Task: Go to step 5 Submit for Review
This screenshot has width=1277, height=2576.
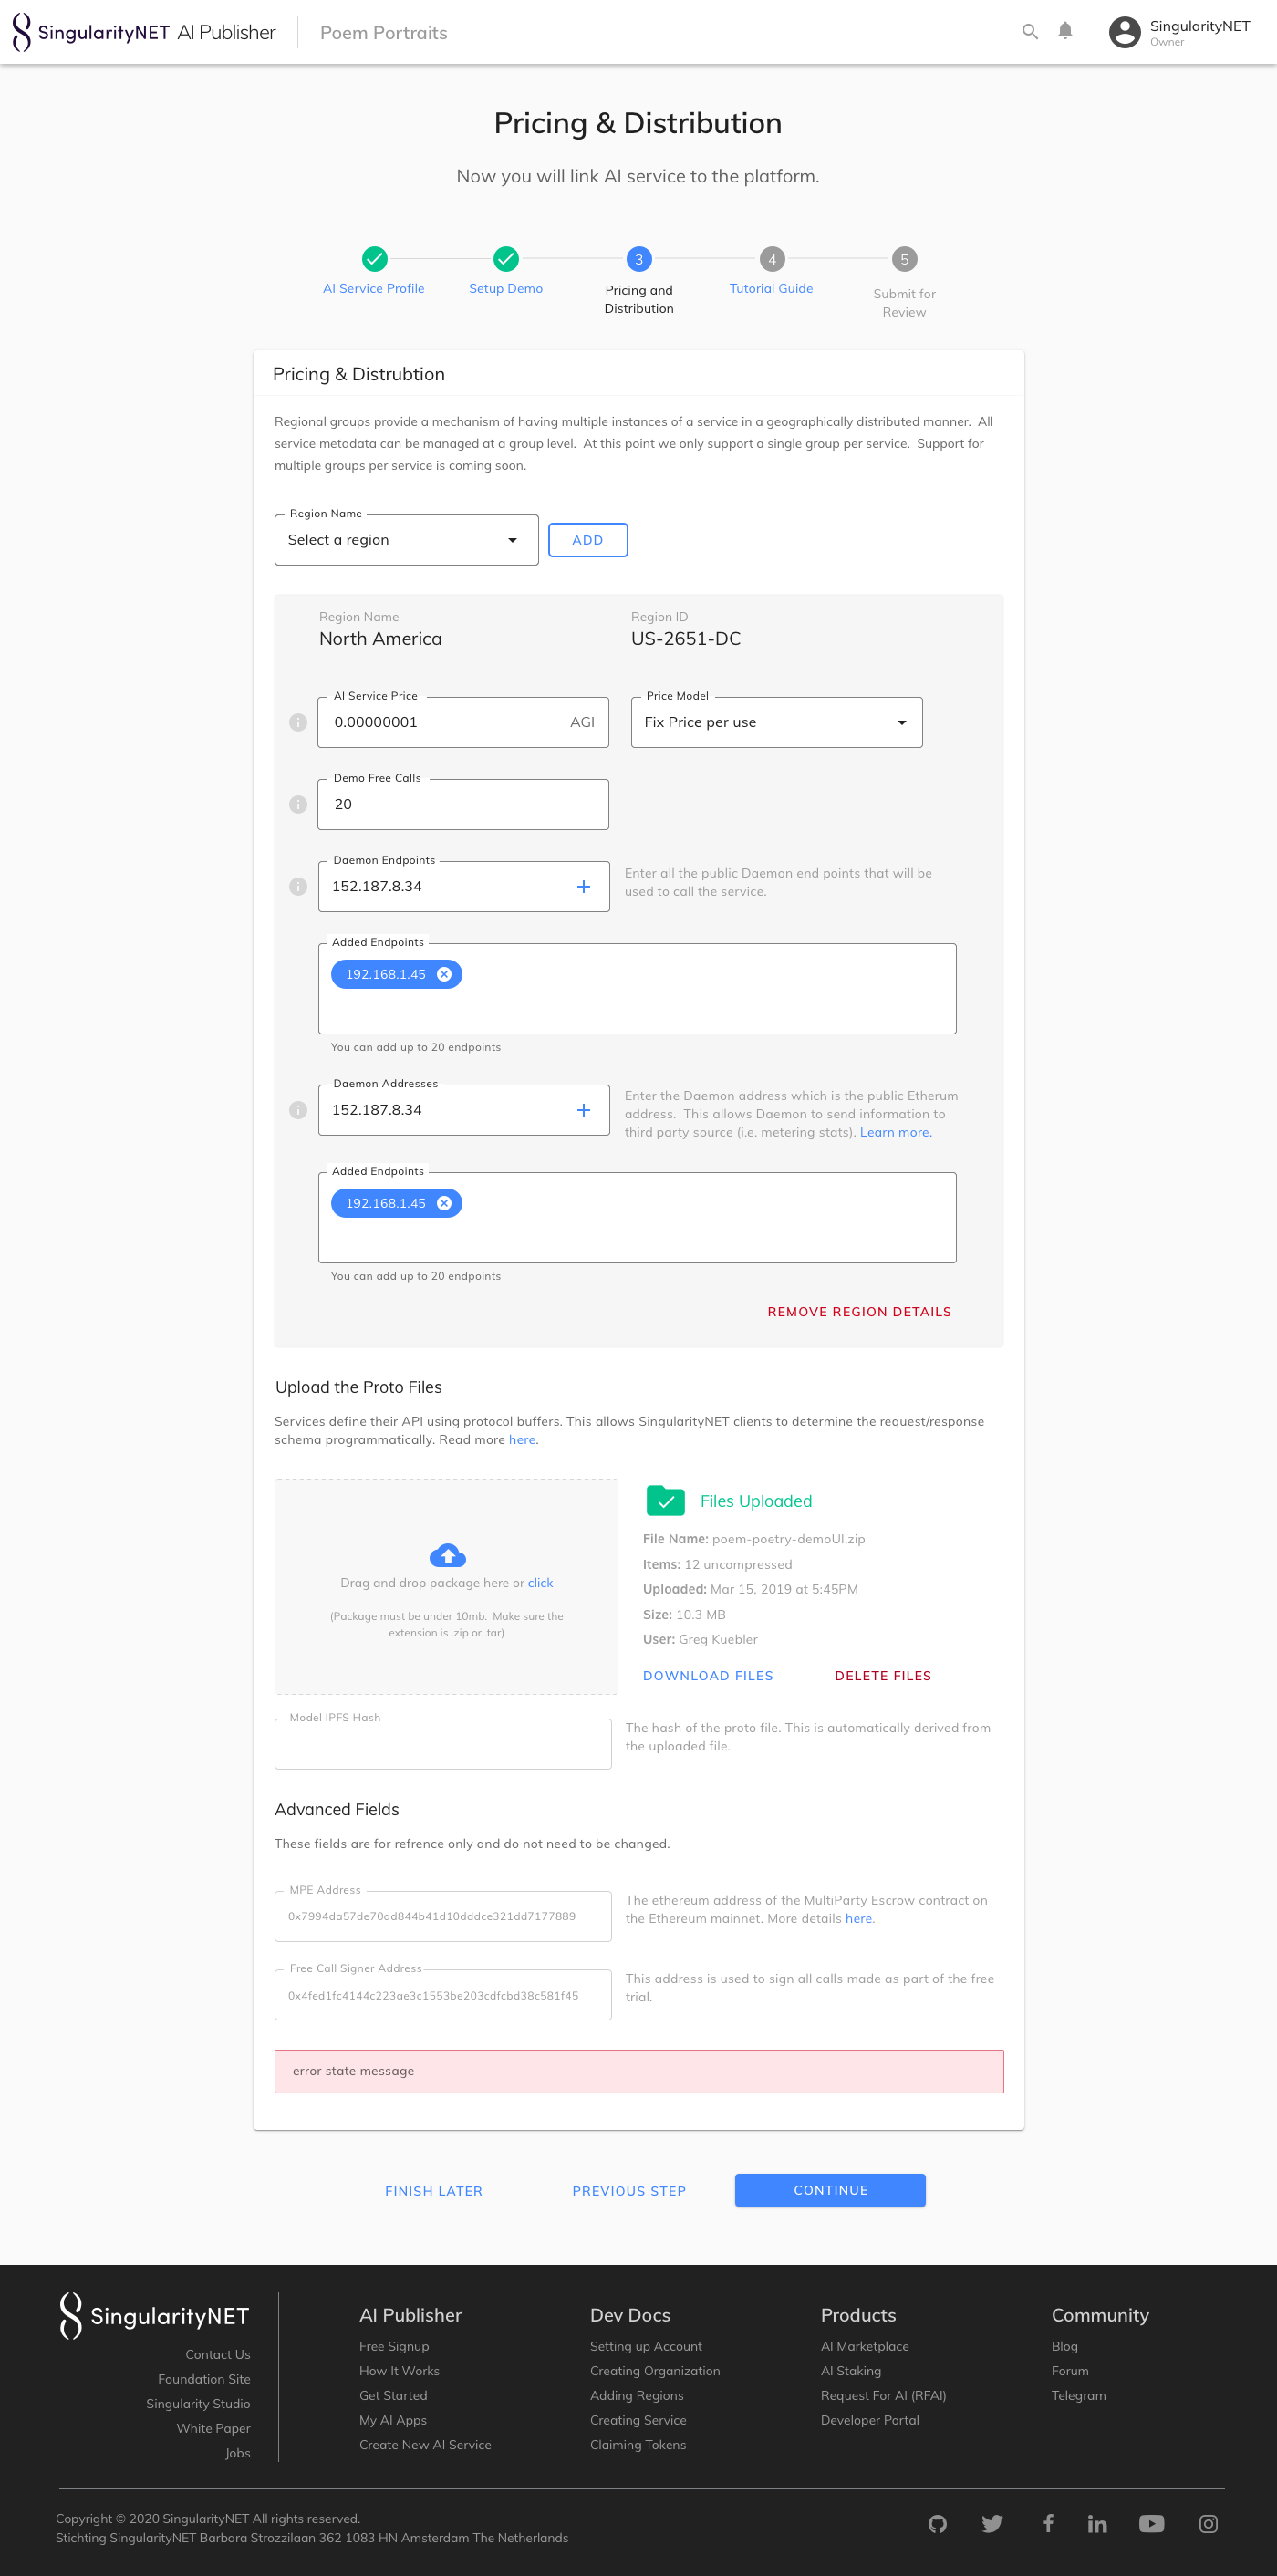Action: point(904,283)
